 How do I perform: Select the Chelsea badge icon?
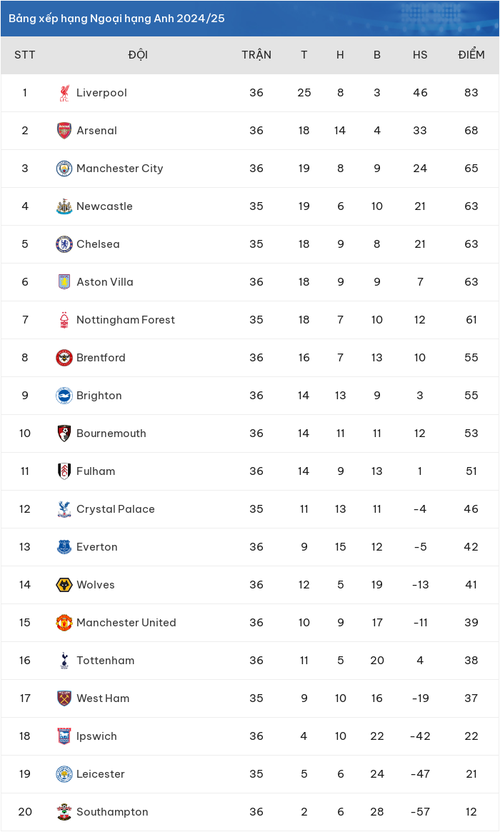pos(64,244)
